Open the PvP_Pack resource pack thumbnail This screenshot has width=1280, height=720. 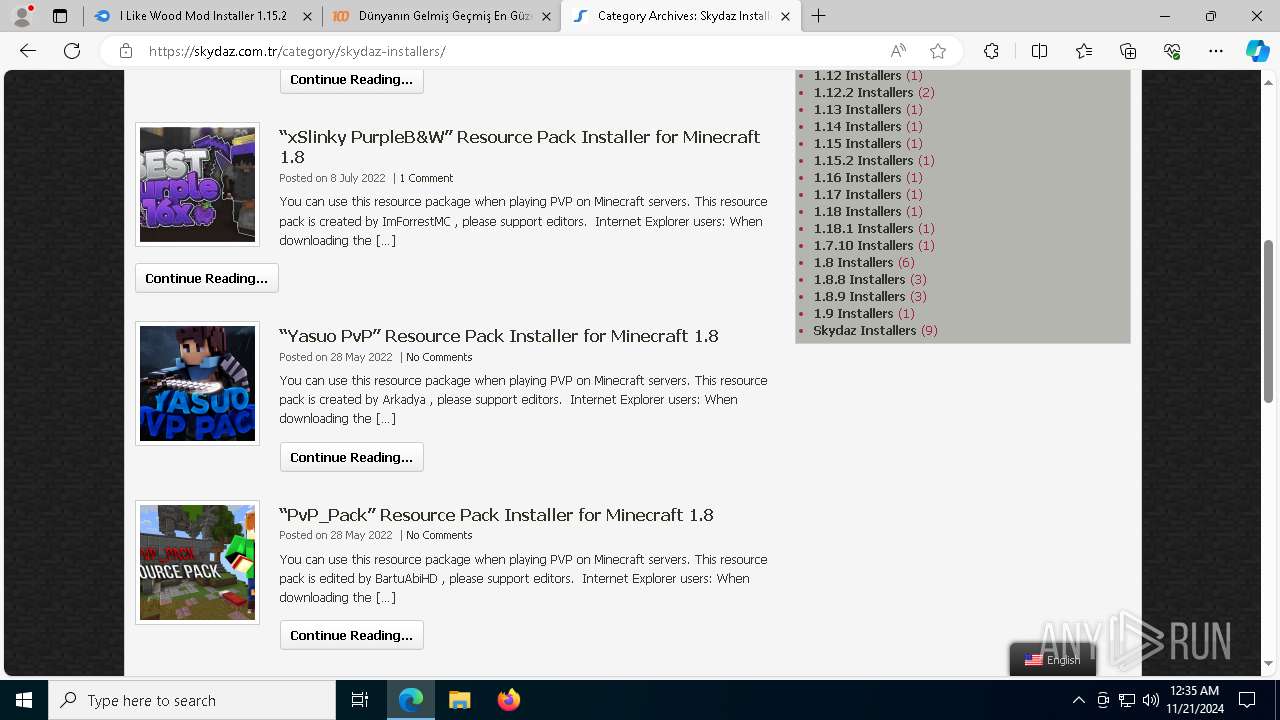click(197, 562)
